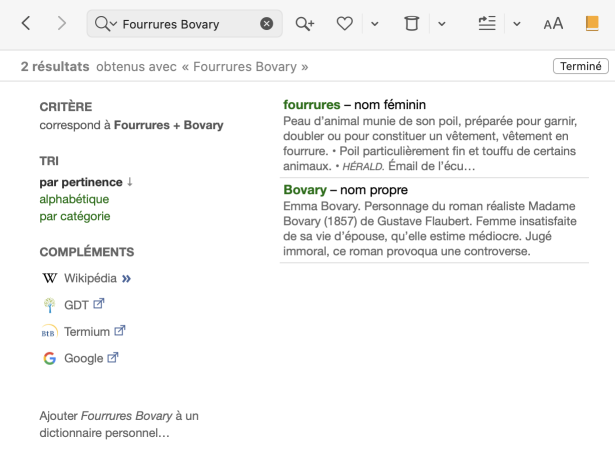Expand the favorites dropdown chevron
This screenshot has width=615, height=457.
click(x=374, y=24)
